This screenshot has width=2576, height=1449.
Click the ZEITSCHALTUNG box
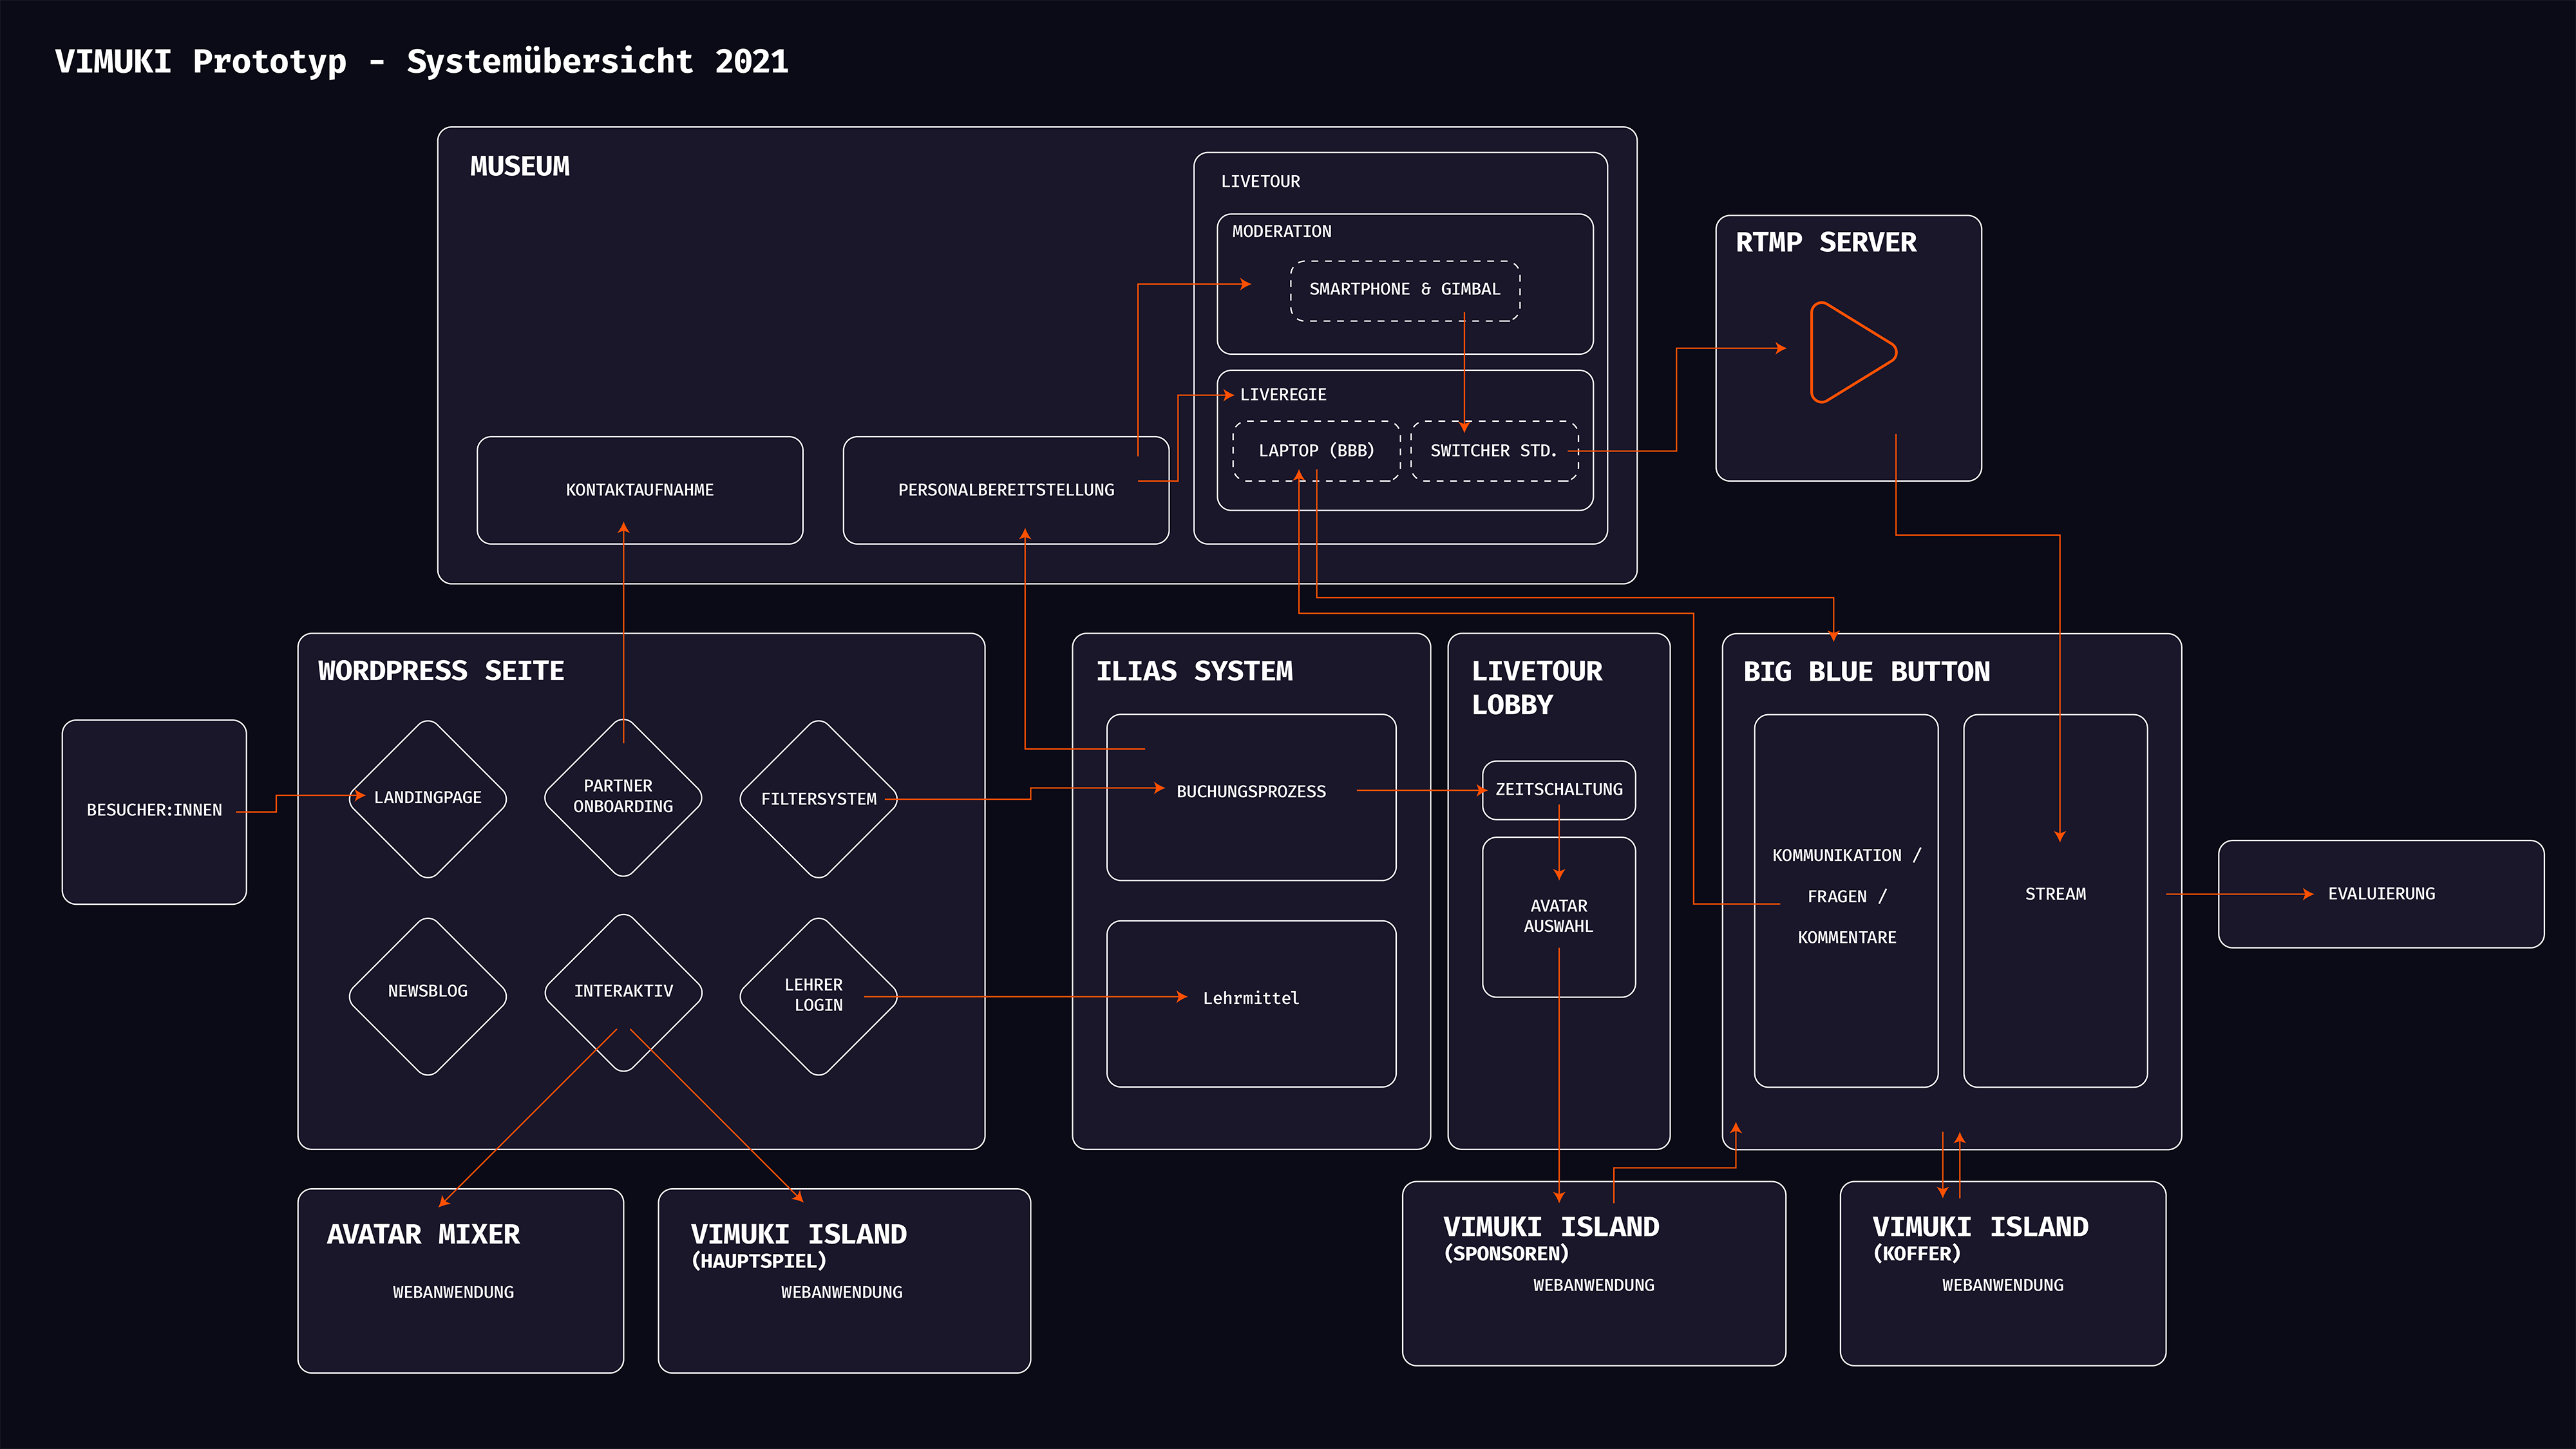pyautogui.click(x=1559, y=790)
